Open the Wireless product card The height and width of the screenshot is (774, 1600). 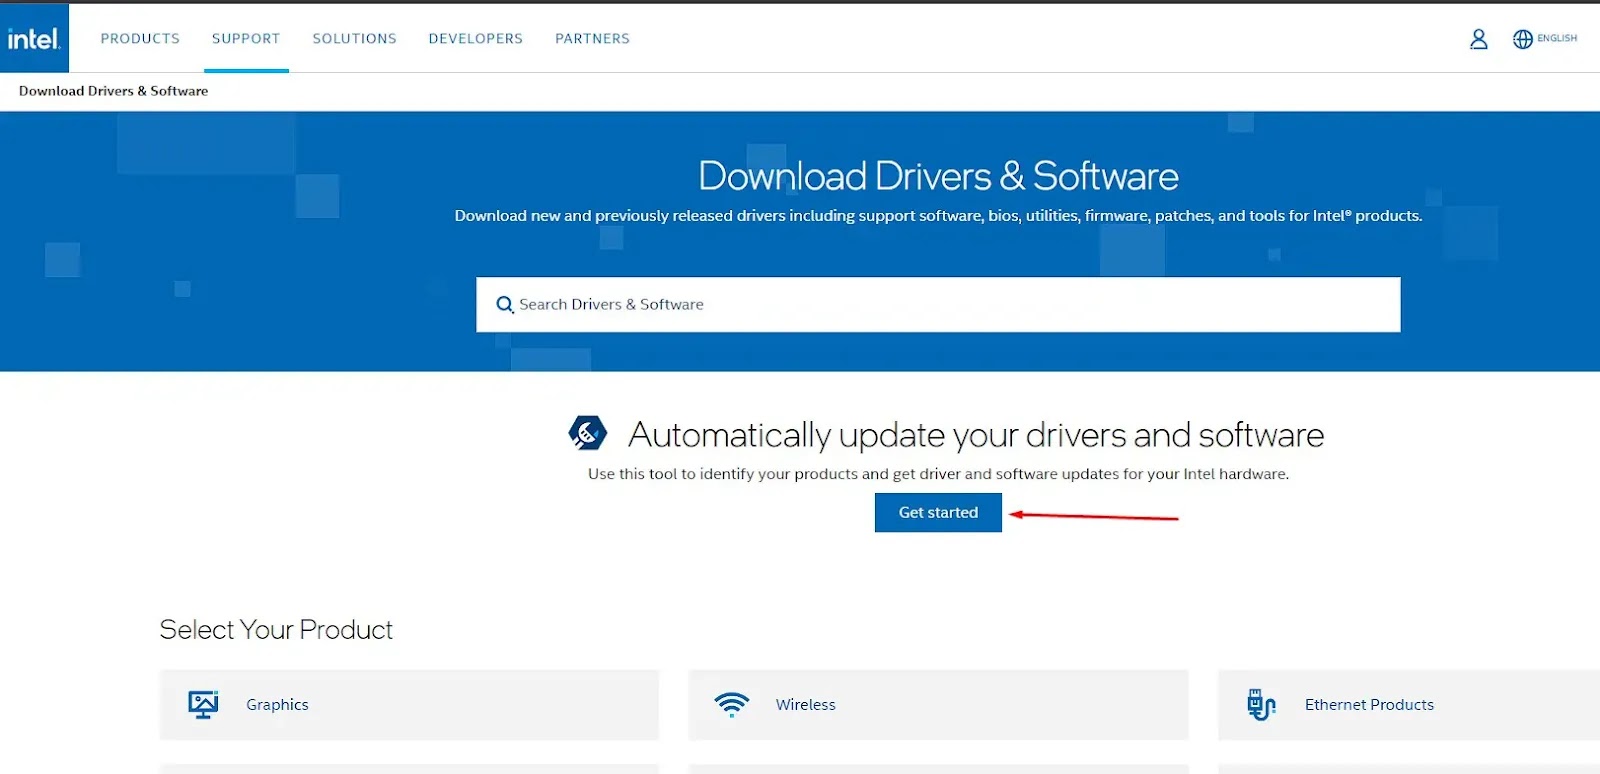(938, 705)
